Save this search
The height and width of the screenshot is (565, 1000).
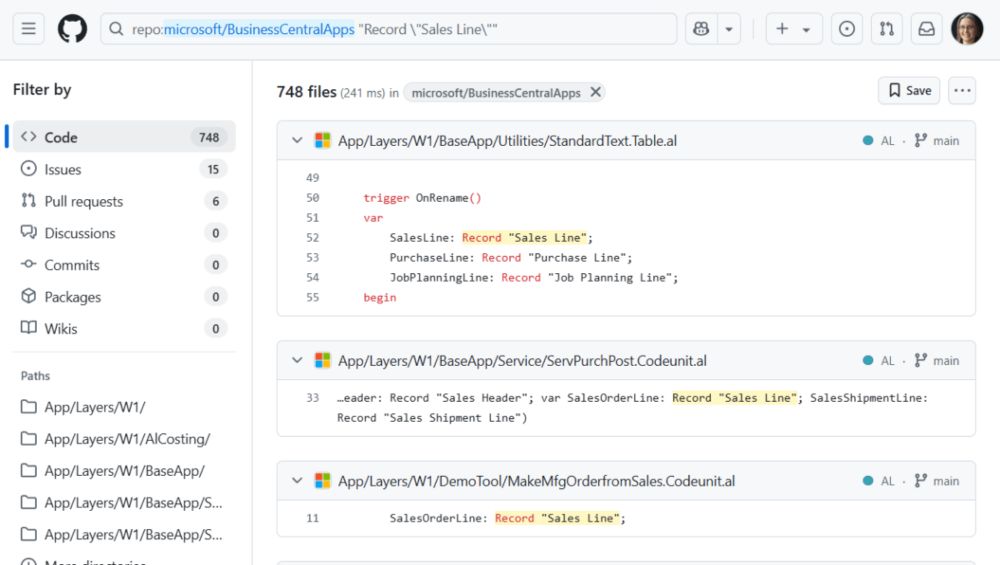tap(909, 91)
